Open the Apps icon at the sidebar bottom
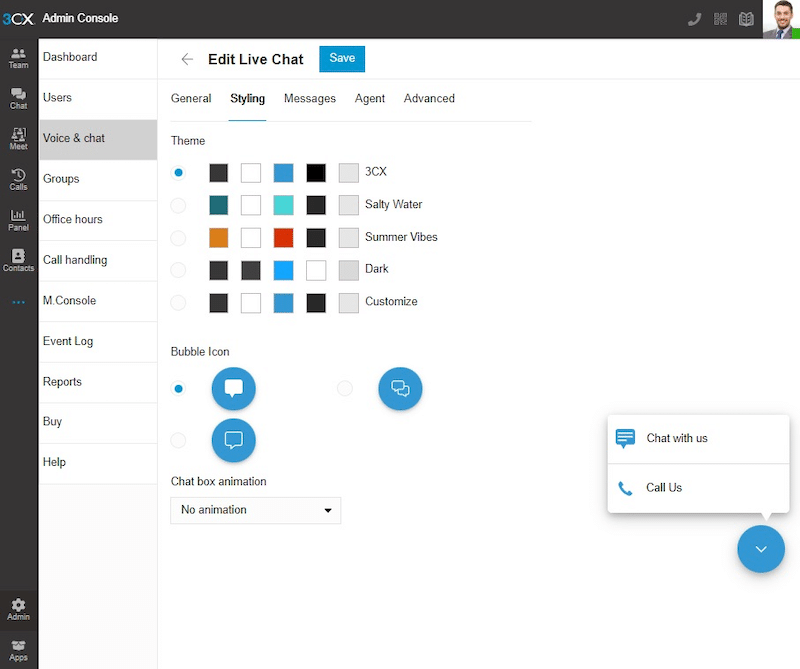800x669 pixels. (18, 652)
